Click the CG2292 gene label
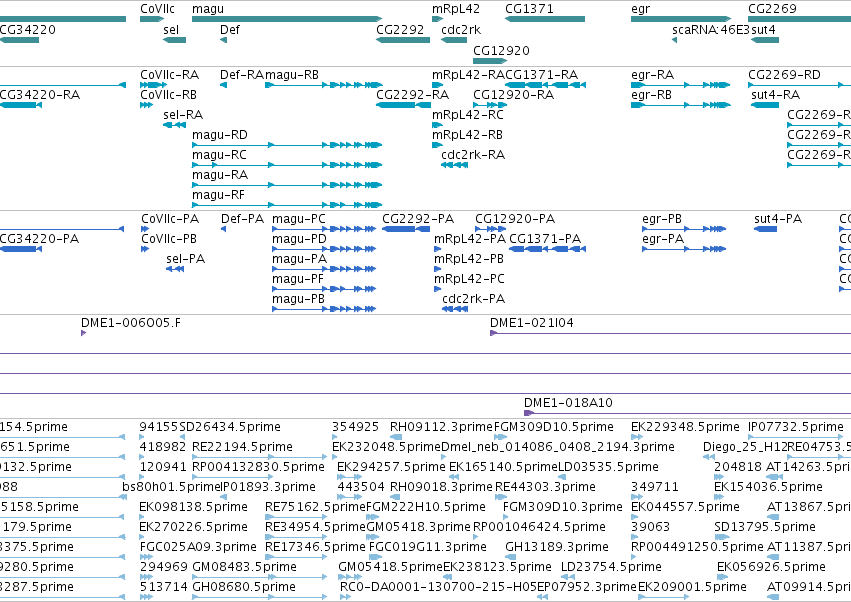This screenshot has width=851, height=602. tap(400, 29)
